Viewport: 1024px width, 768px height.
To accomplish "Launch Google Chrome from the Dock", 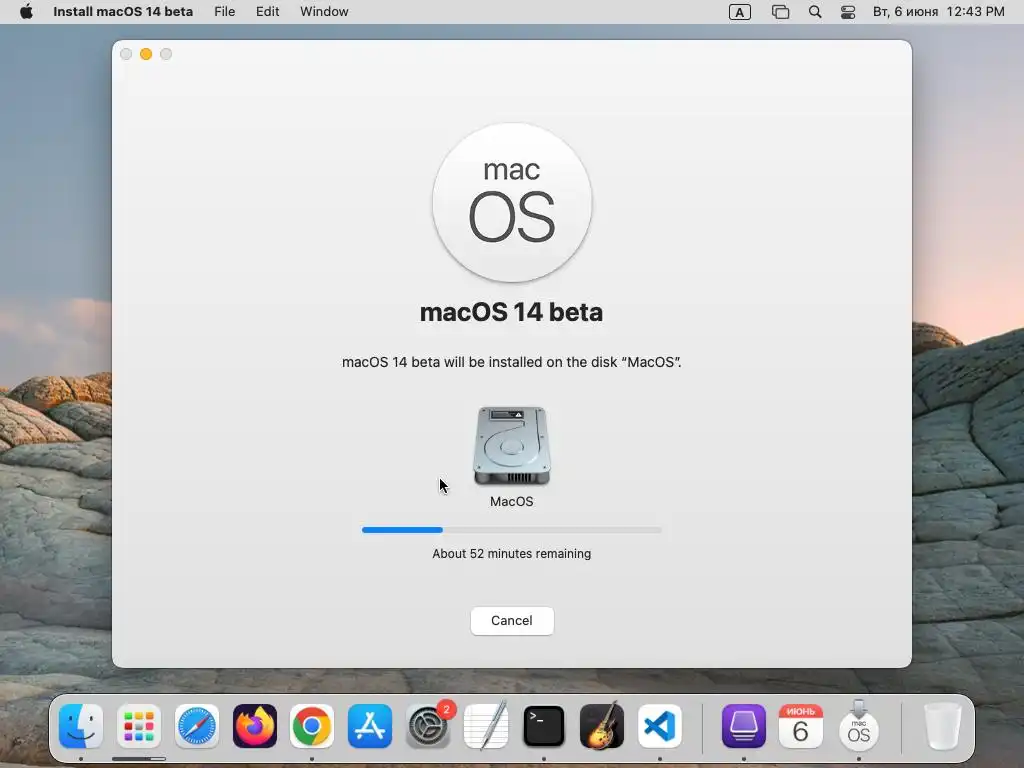I will (x=312, y=726).
